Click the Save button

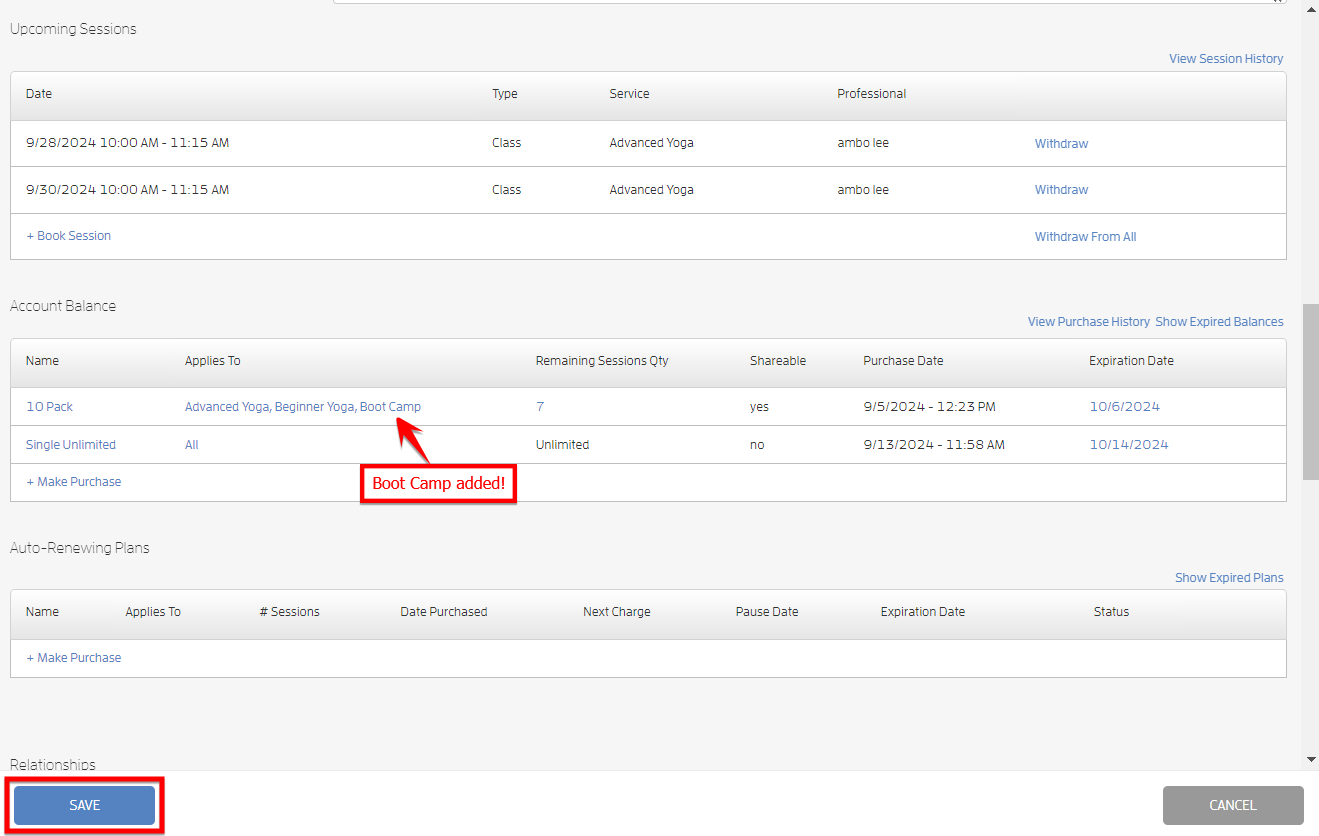coord(84,805)
